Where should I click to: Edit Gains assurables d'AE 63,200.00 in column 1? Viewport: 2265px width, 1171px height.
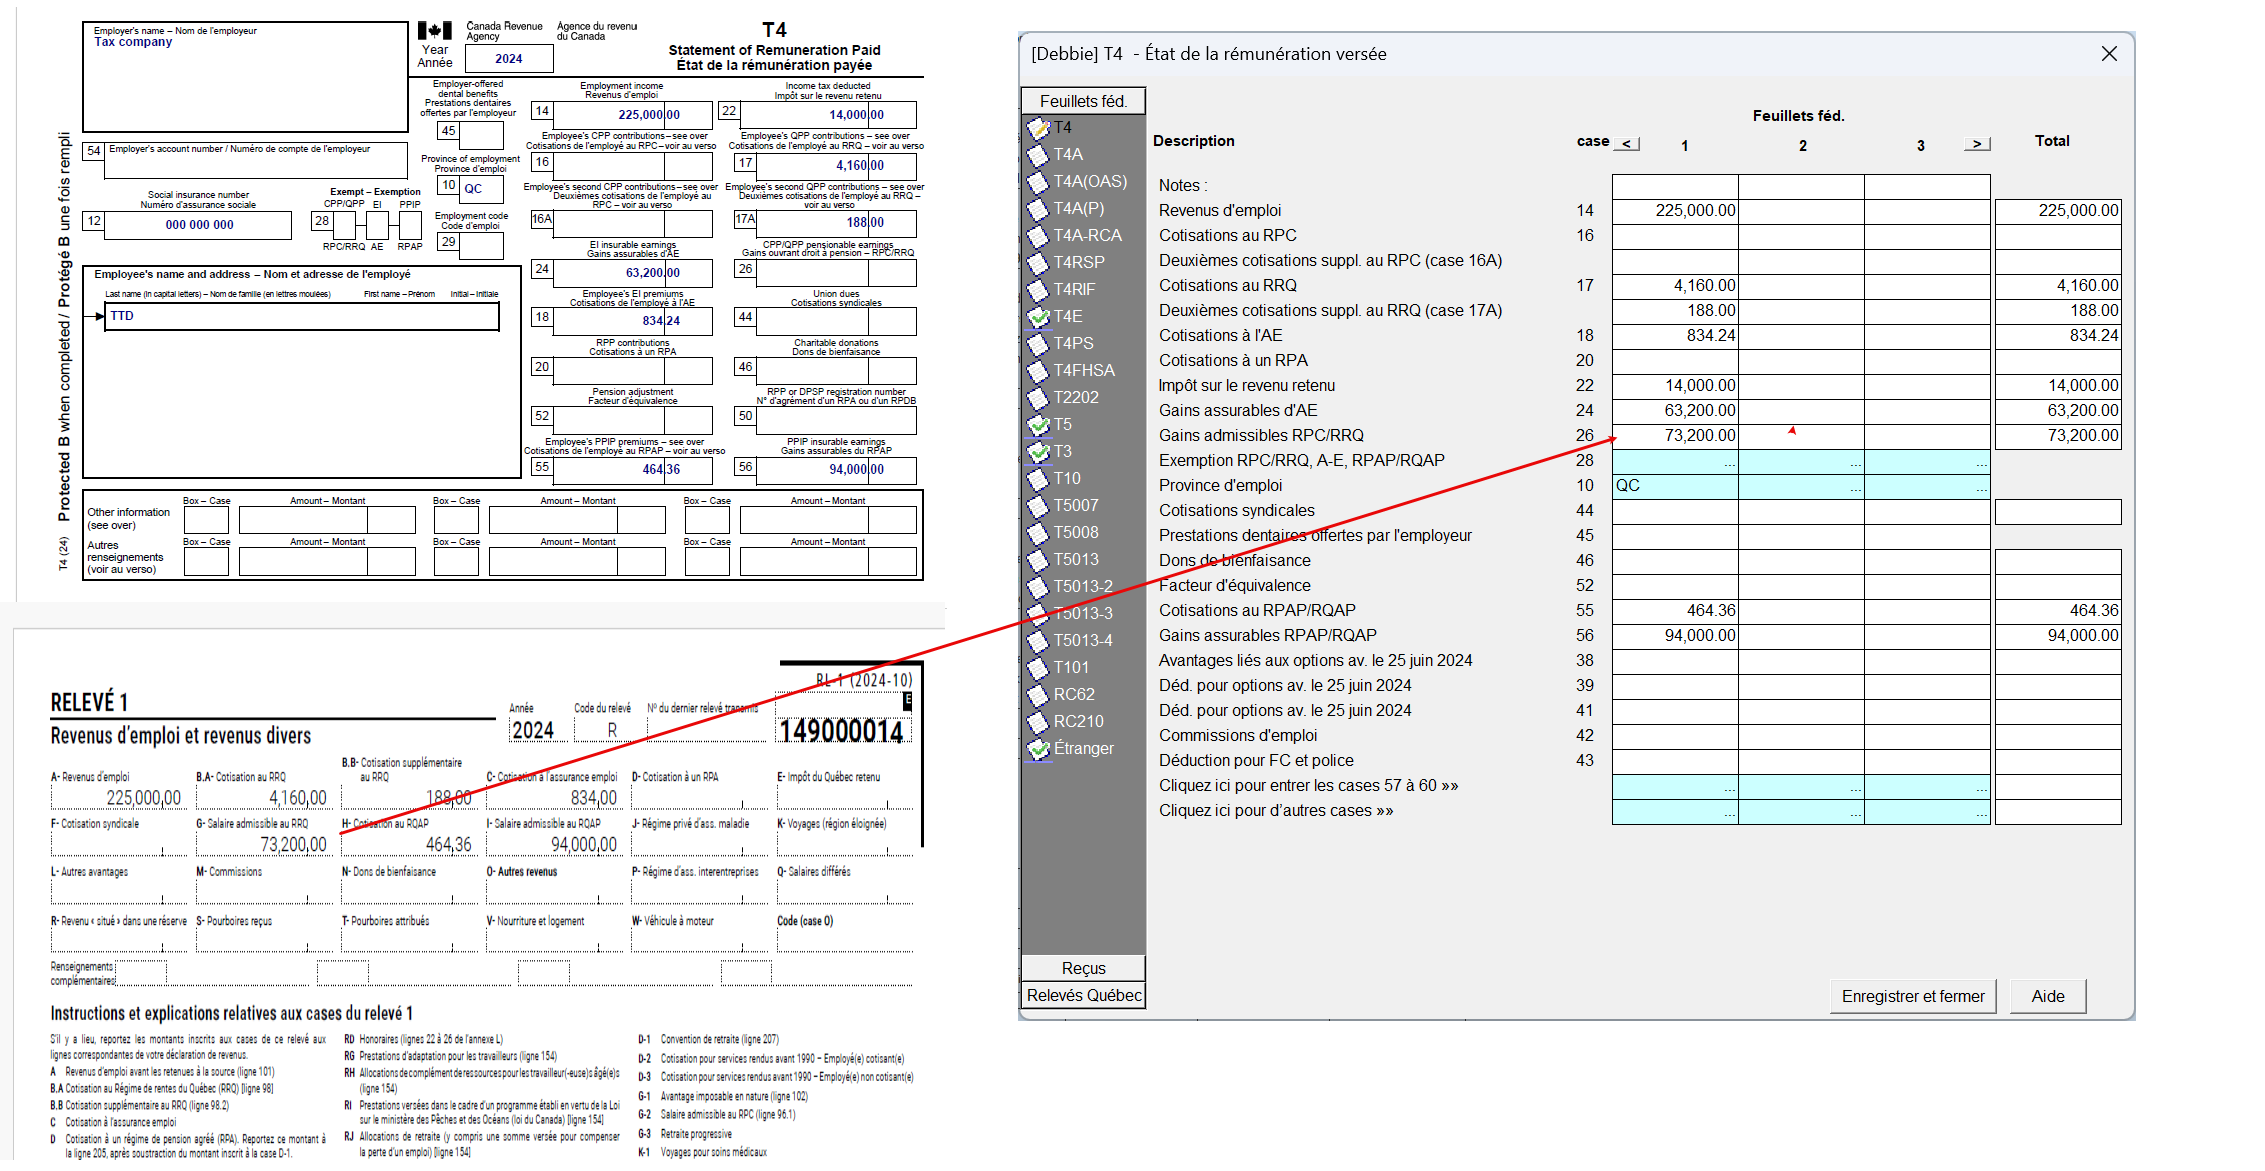pyautogui.click(x=1675, y=411)
